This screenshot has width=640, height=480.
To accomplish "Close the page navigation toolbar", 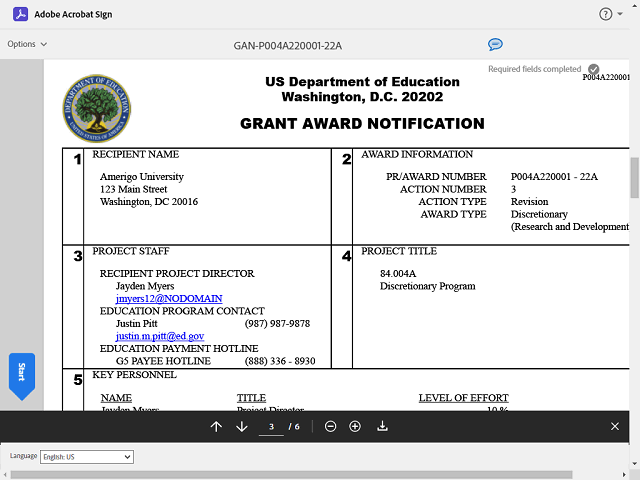I will pyautogui.click(x=615, y=427).
